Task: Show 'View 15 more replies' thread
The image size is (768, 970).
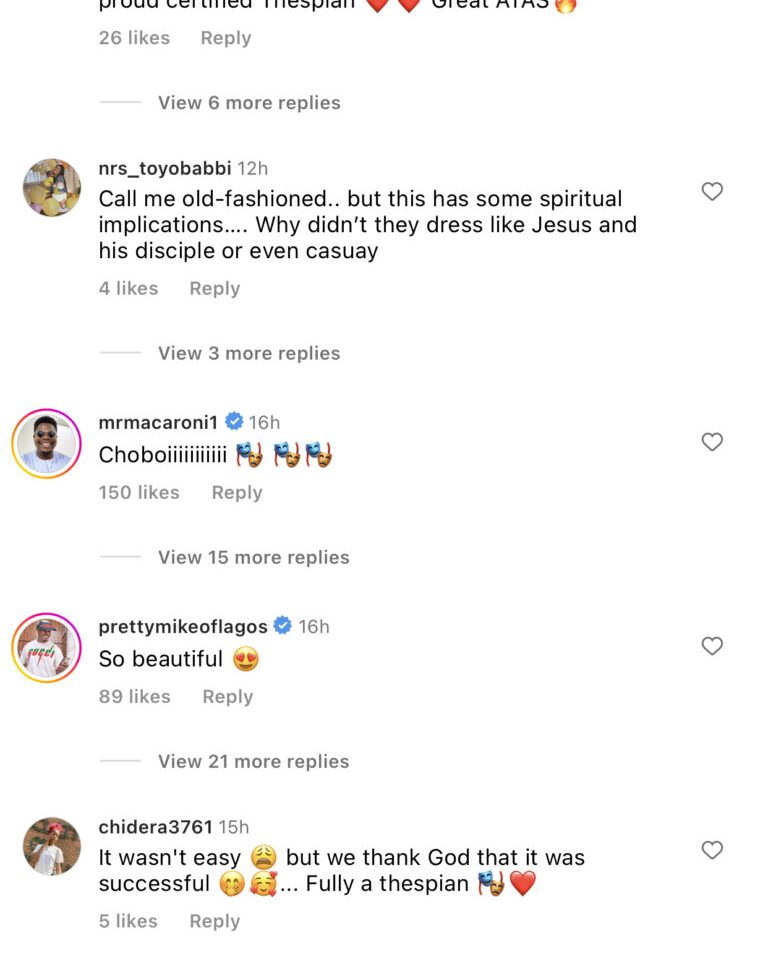Action: pyautogui.click(x=253, y=557)
